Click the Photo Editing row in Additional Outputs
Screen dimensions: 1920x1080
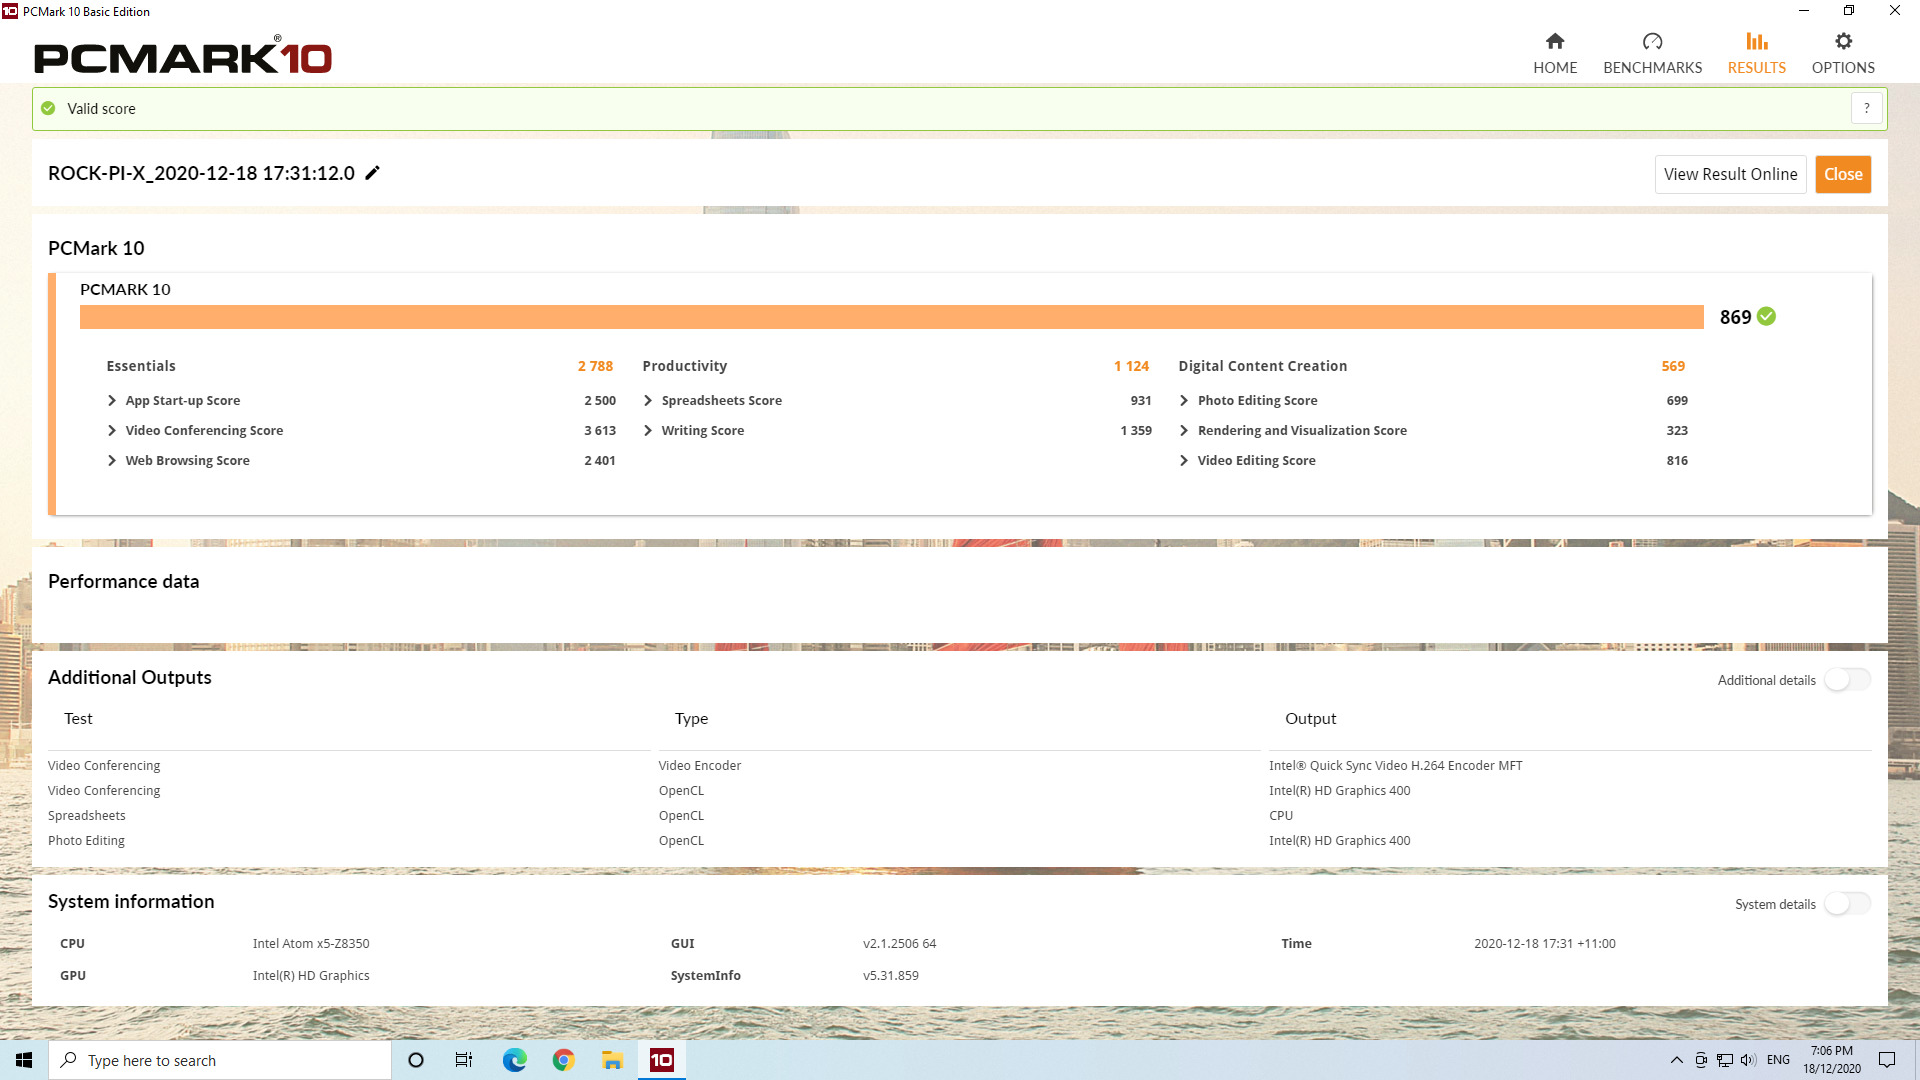pyautogui.click(x=960, y=841)
